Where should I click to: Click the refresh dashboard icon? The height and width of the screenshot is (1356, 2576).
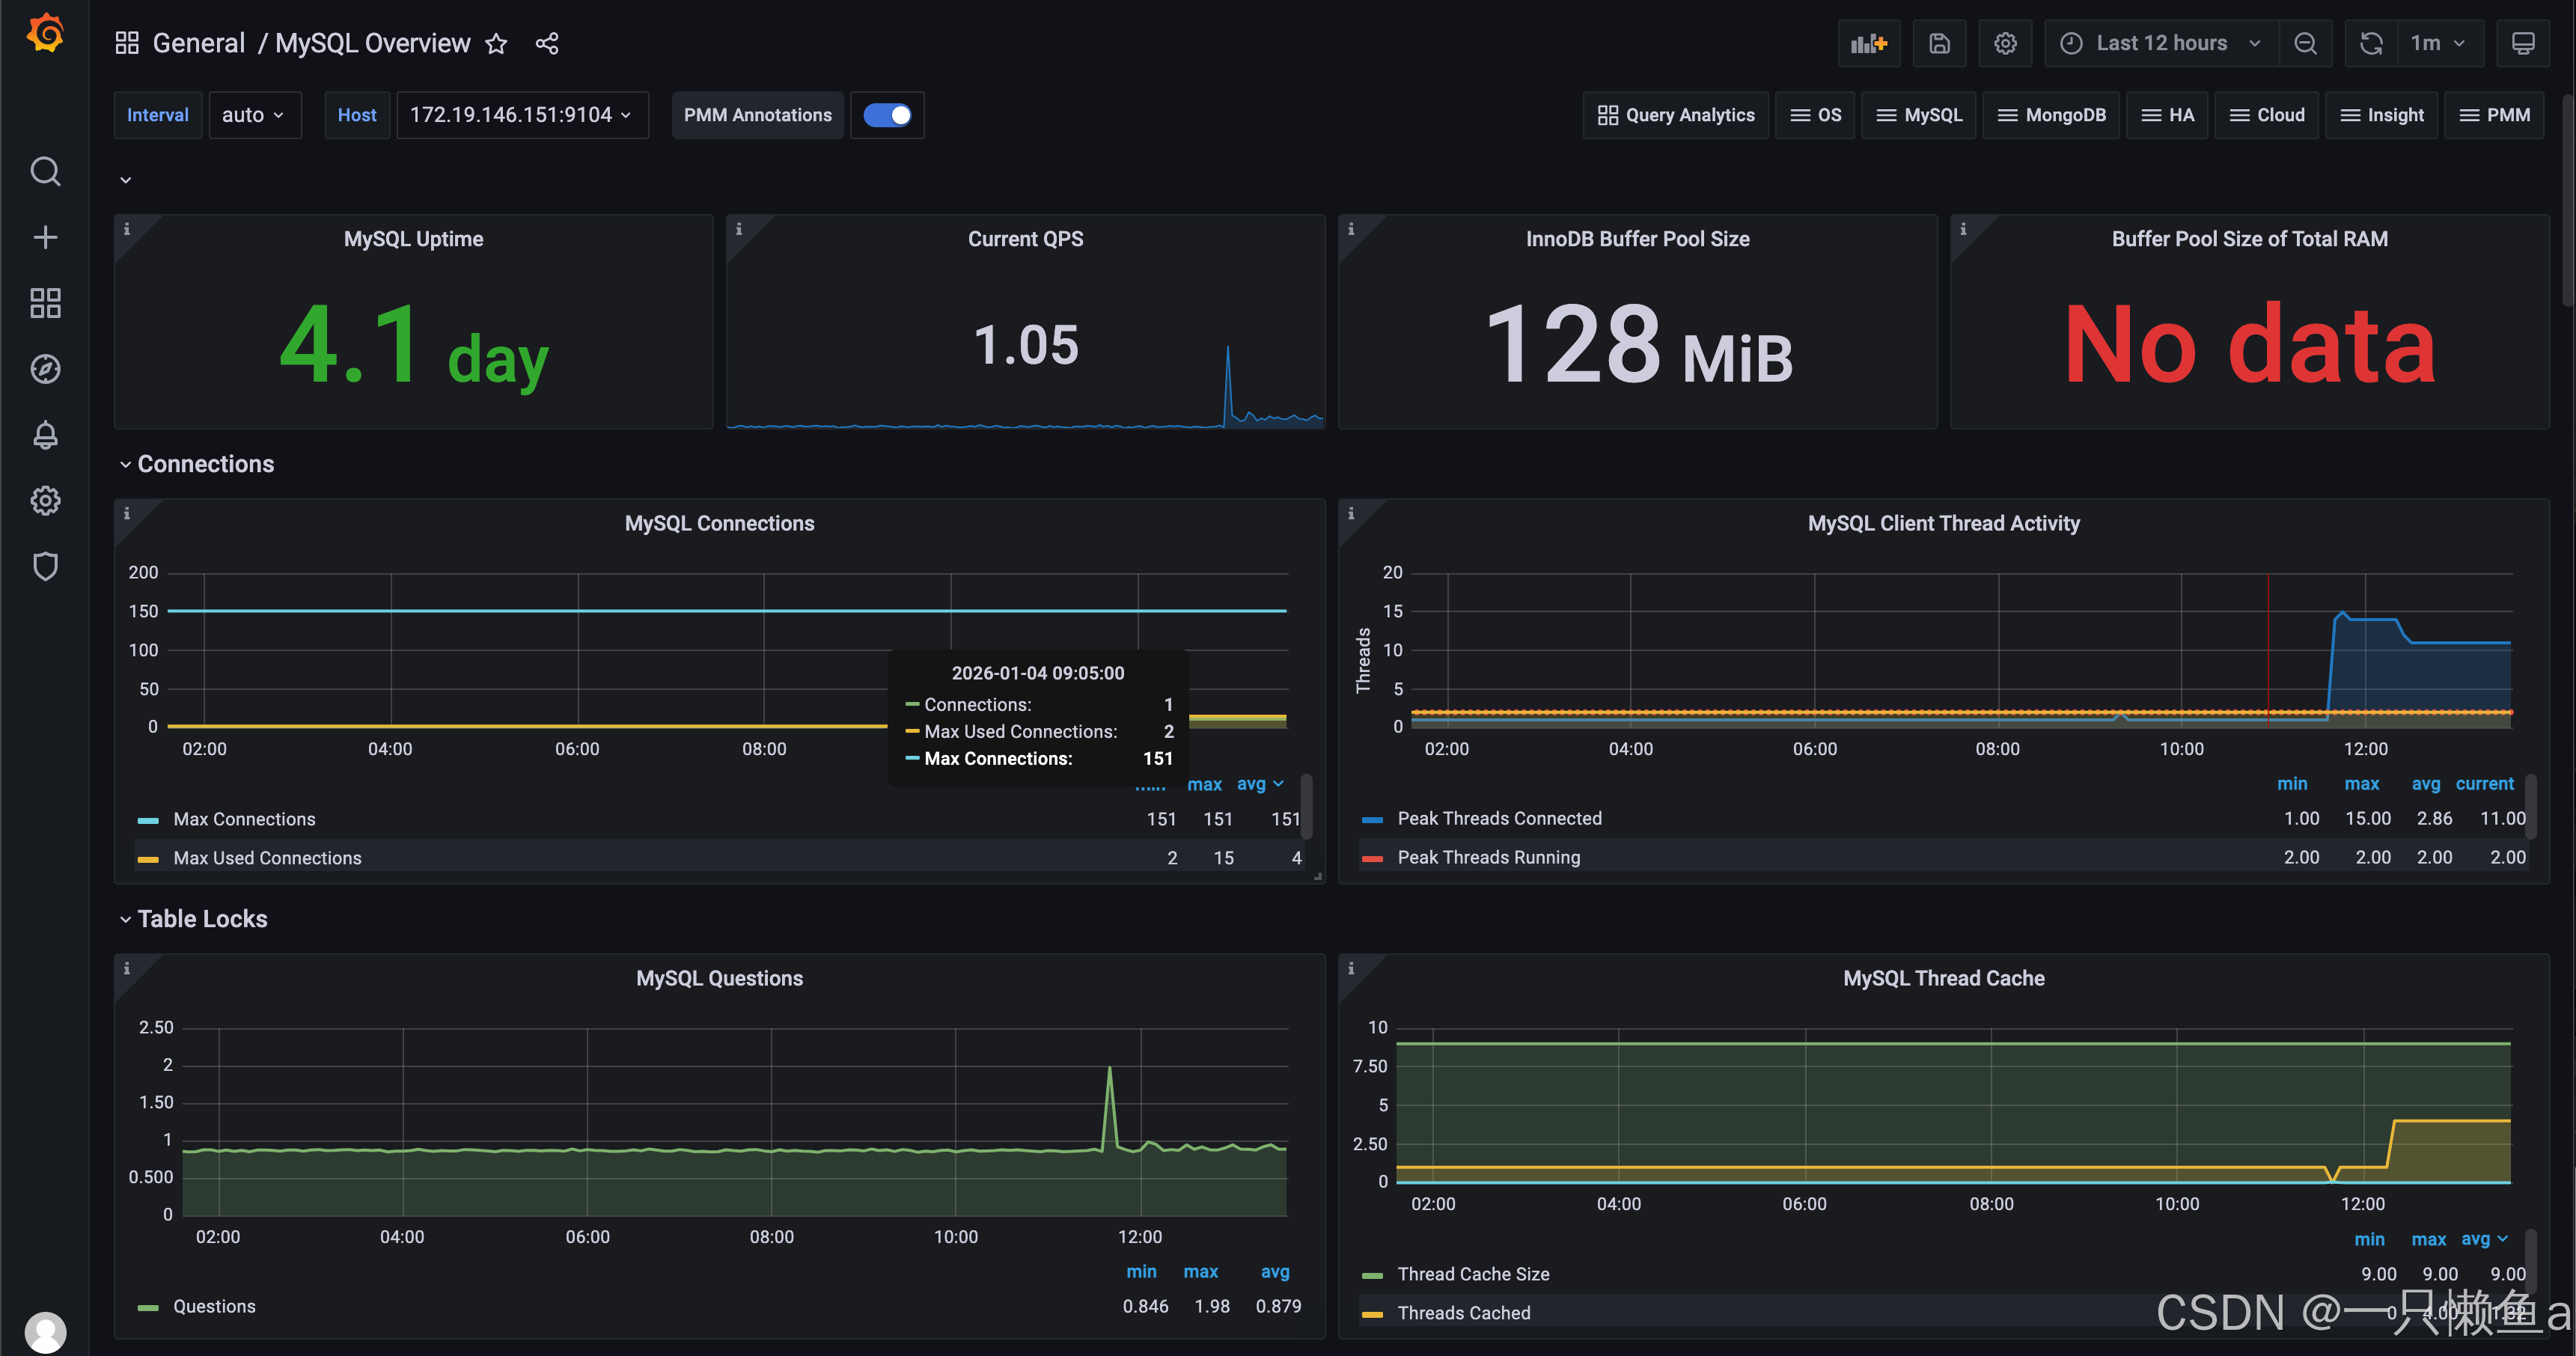pos(2371,43)
